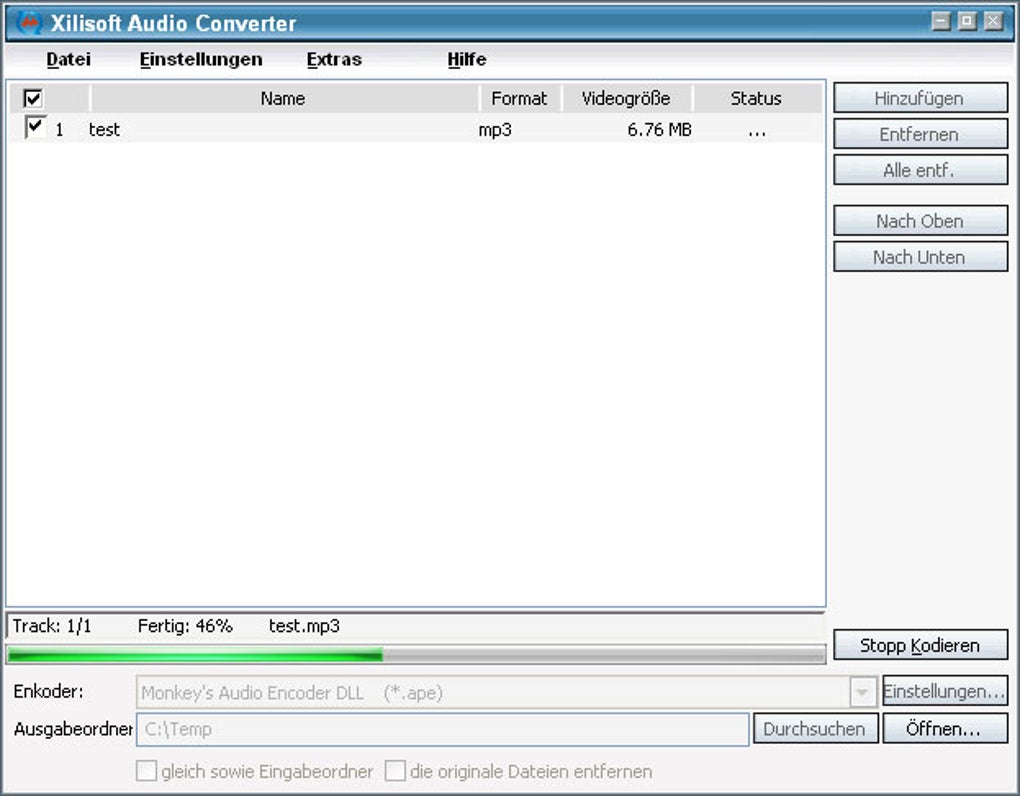Open the Extras menu
Viewport: 1020px width, 796px height.
coord(334,59)
